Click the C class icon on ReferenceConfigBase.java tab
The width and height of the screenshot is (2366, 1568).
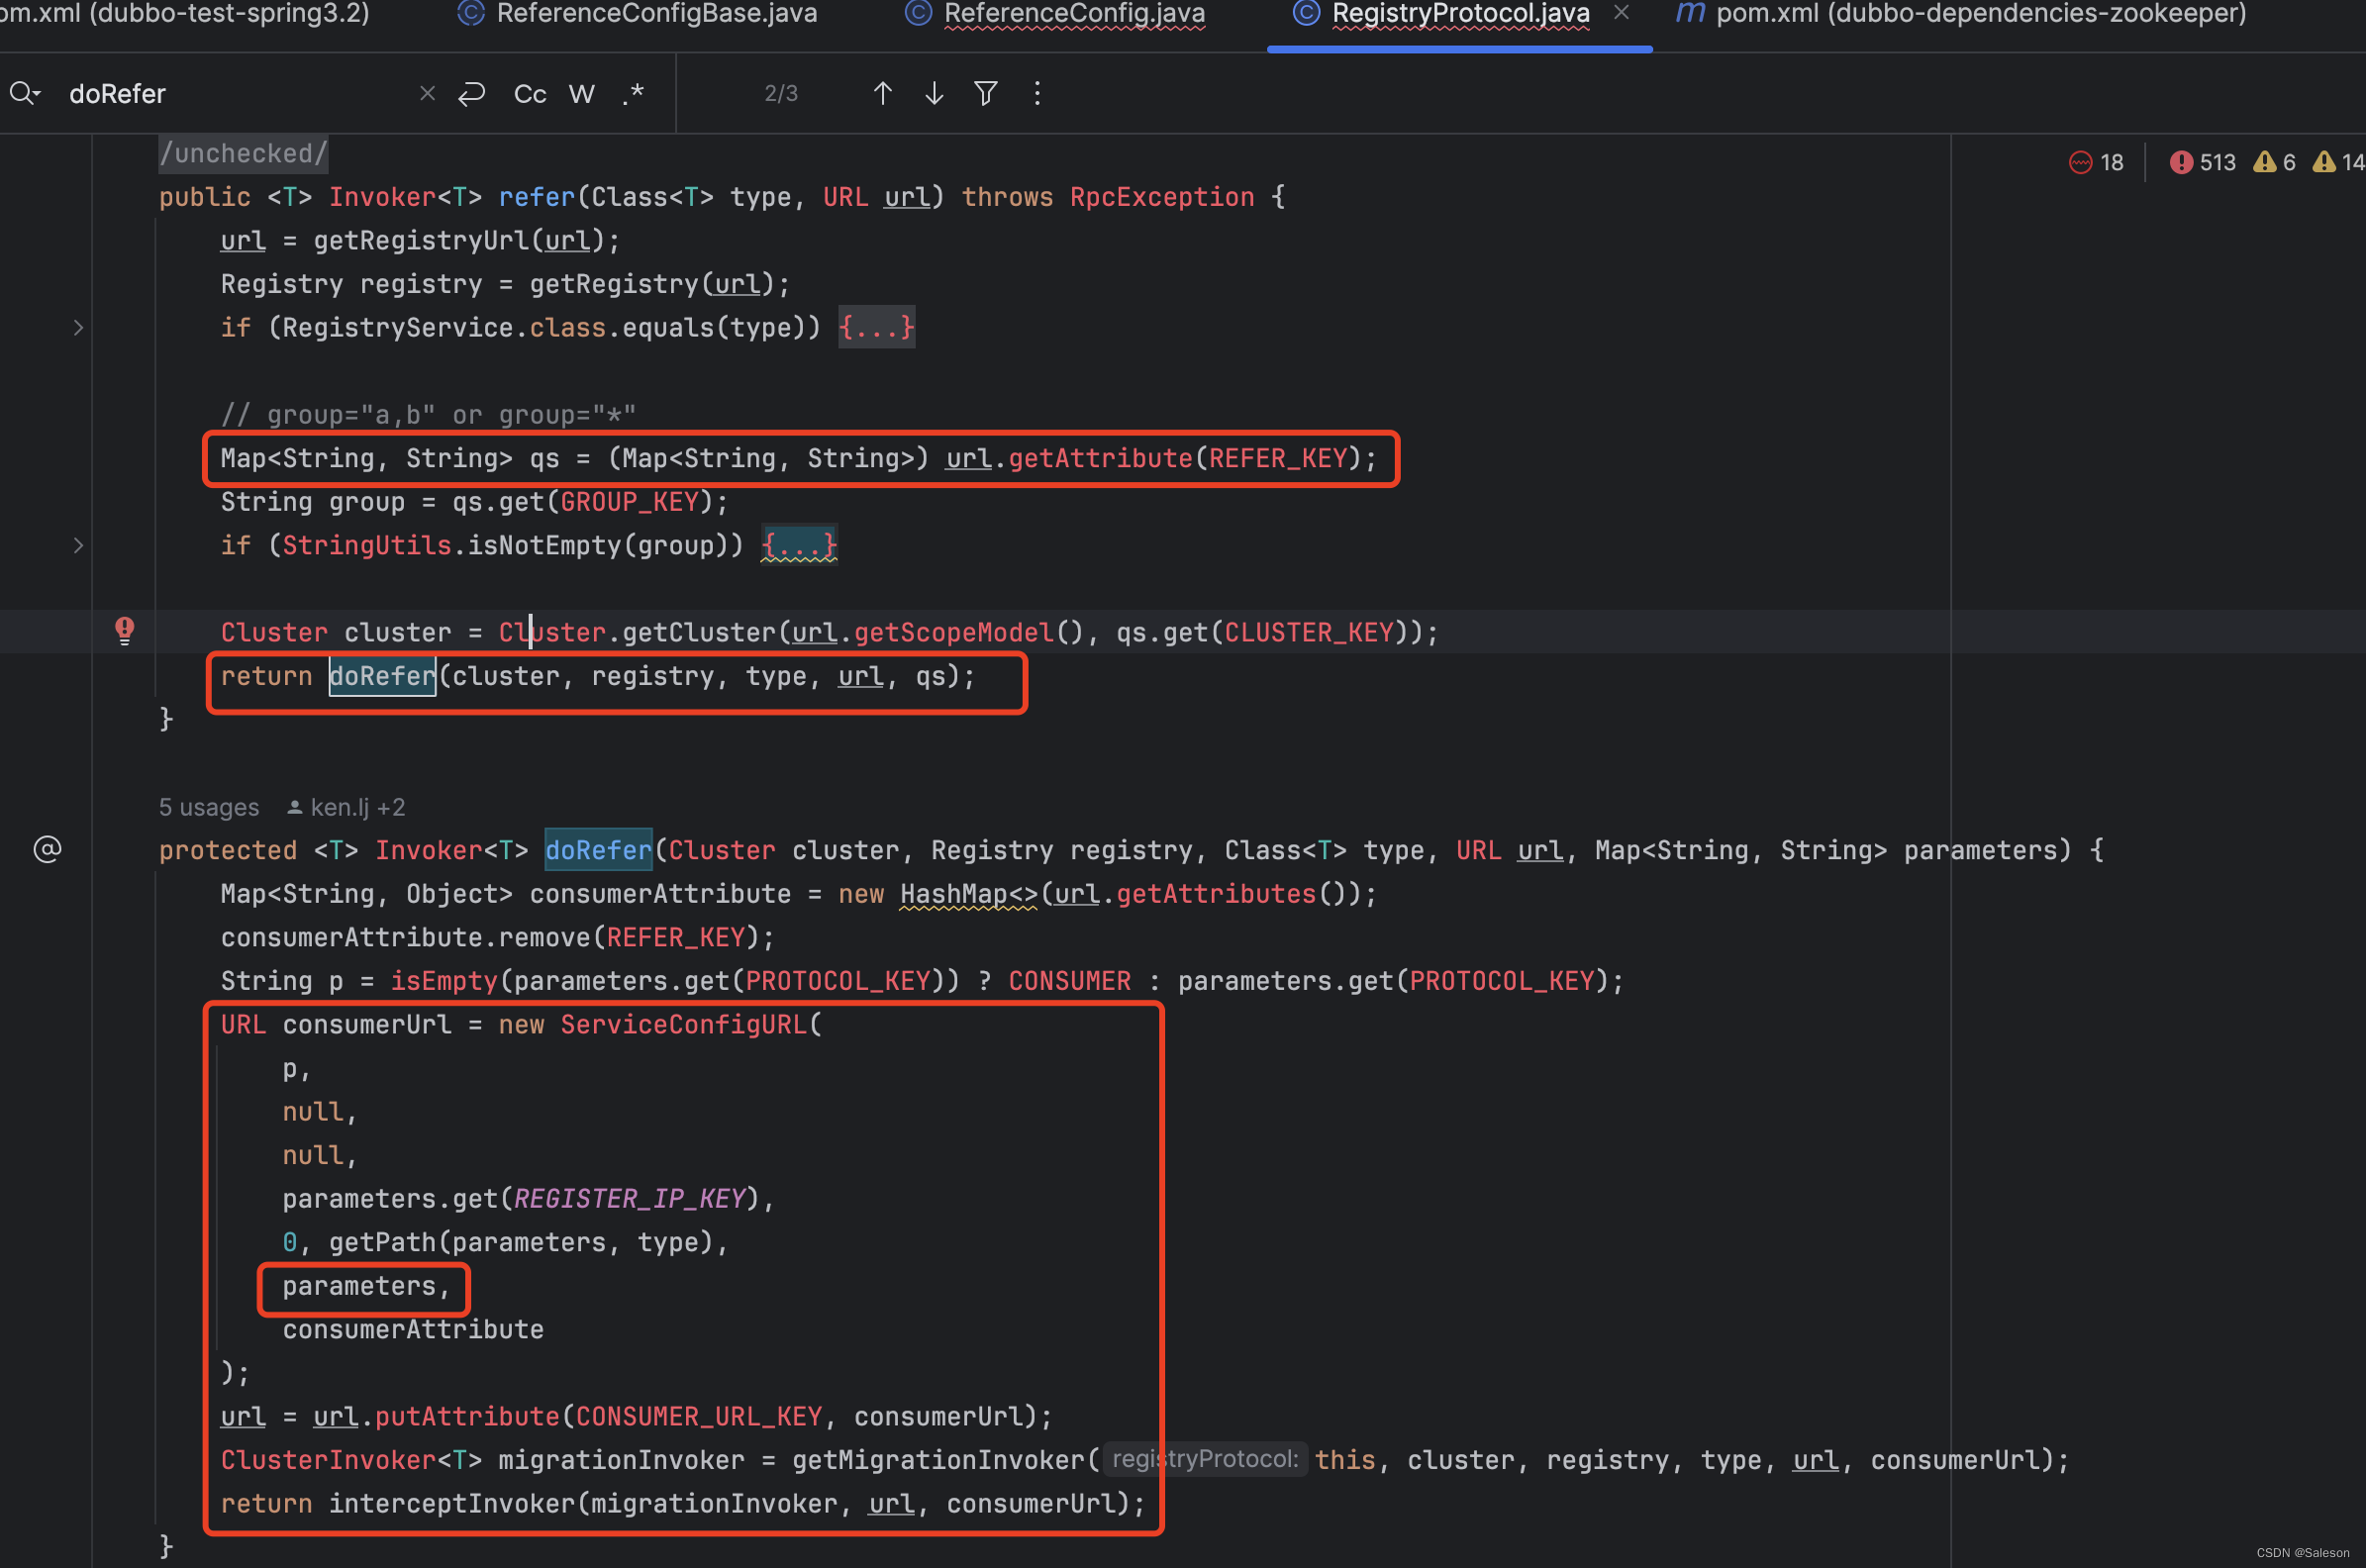pyautogui.click(x=471, y=13)
